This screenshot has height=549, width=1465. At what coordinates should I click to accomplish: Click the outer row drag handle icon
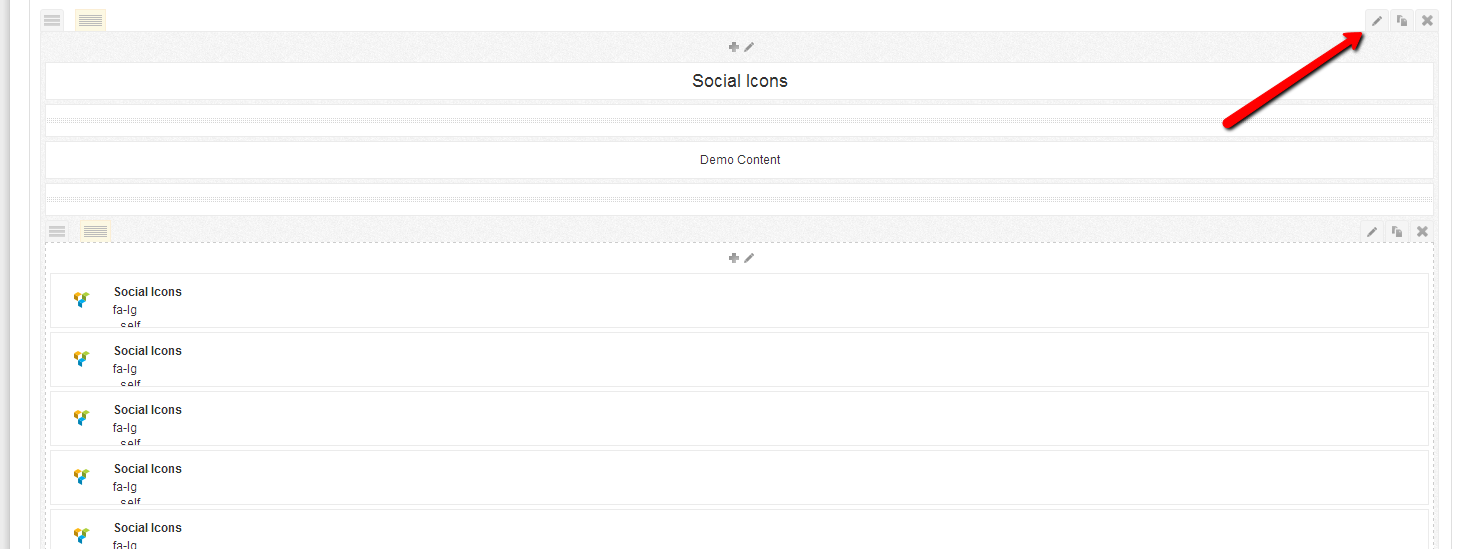(52, 20)
